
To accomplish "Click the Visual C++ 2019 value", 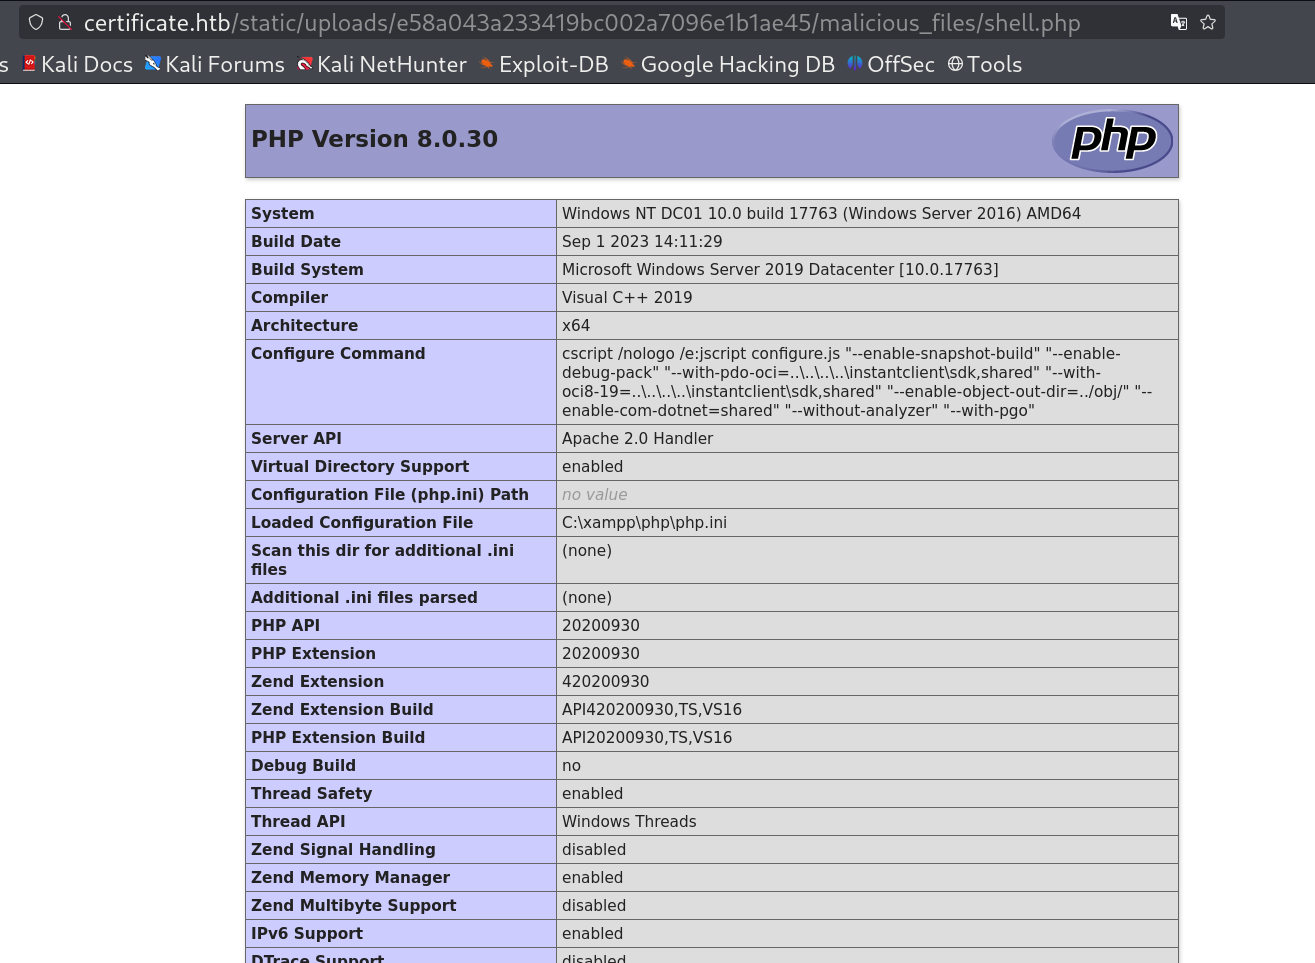I will (627, 297).
